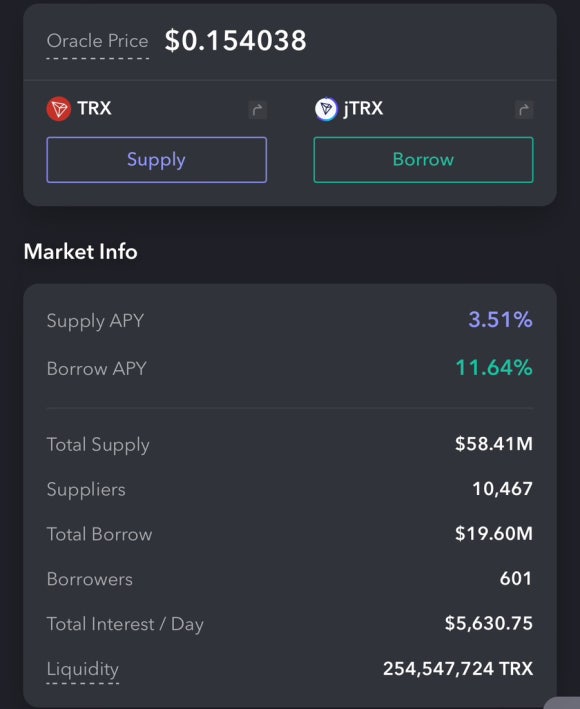Click the red TRX token icon
Screen dimensions: 580x709
tap(59, 109)
